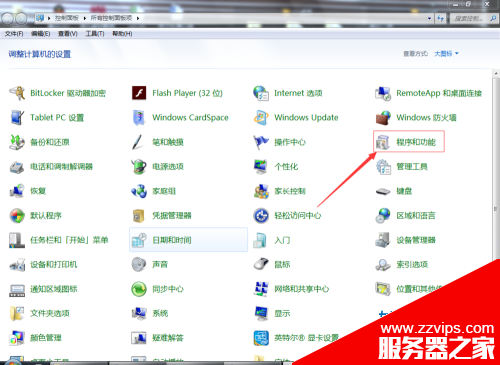The image size is (500, 365).
Task: Open BitLocker 驱动器加密 icon
Action: [x=17, y=93]
